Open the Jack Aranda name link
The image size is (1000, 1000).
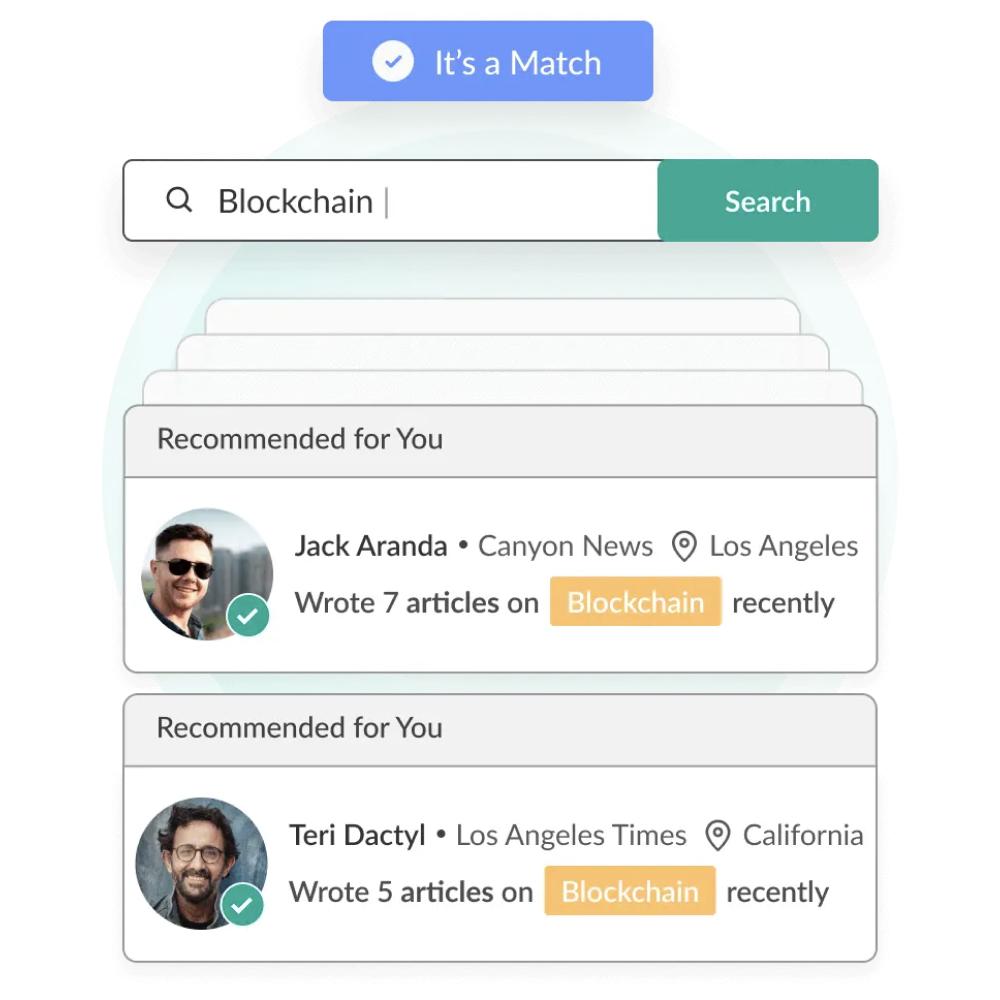370,546
